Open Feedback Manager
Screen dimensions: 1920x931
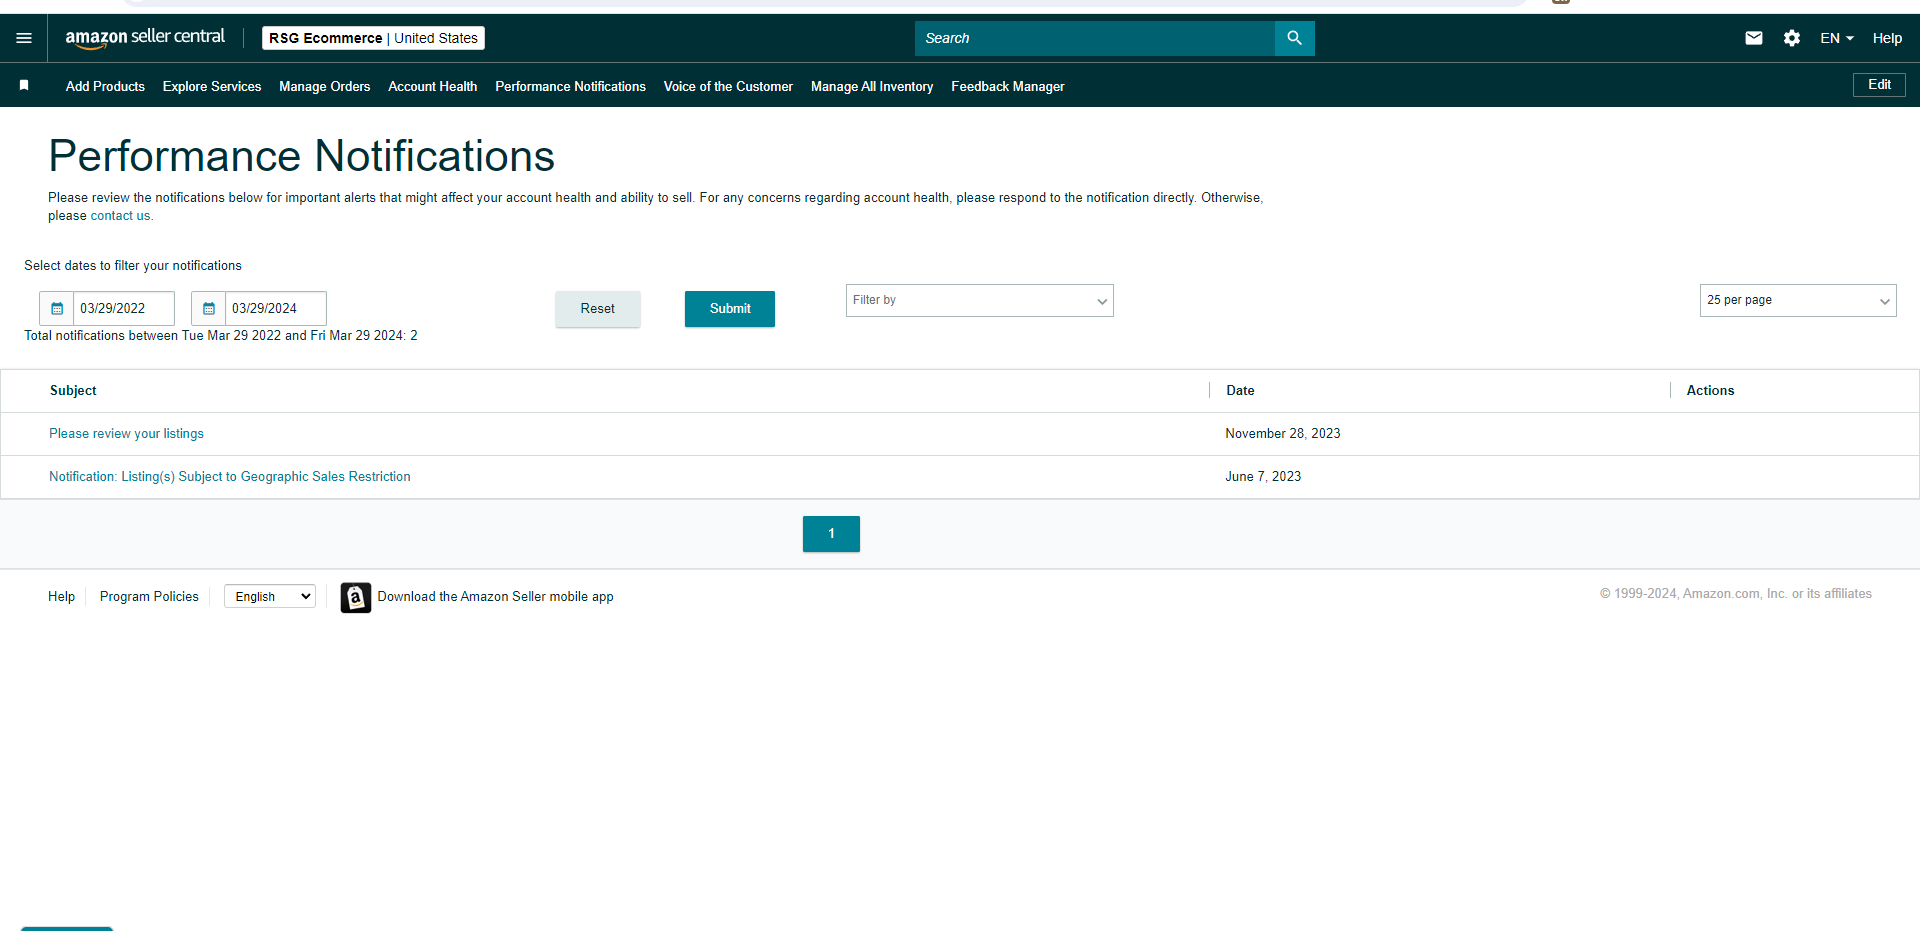click(x=1007, y=86)
